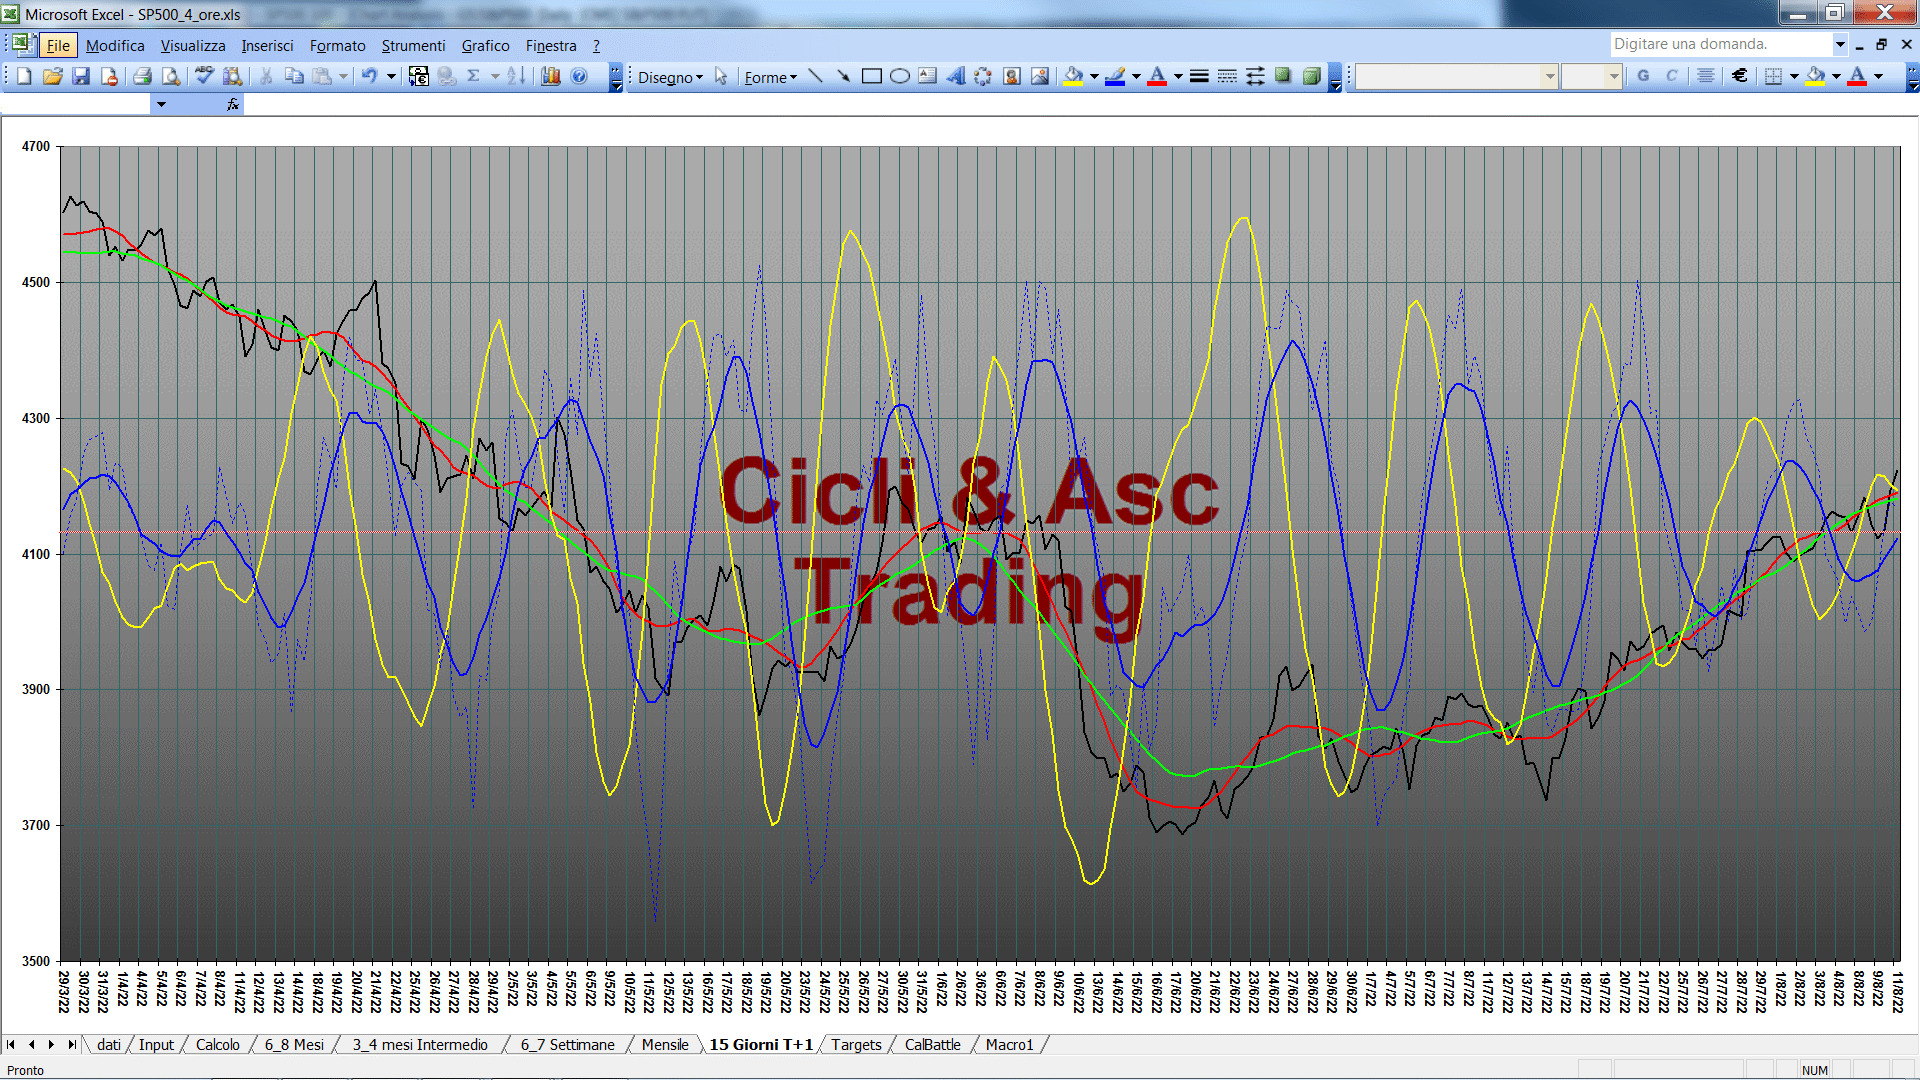Open the File menu
The width and height of the screenshot is (1920, 1080).
click(x=58, y=46)
